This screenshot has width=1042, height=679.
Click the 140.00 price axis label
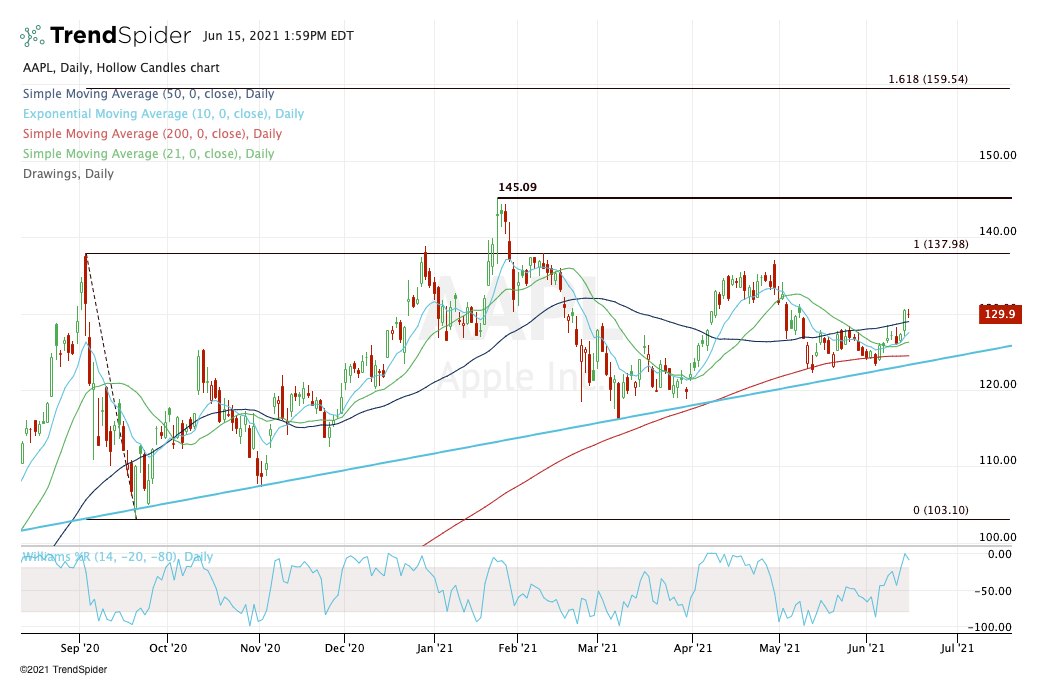point(997,231)
